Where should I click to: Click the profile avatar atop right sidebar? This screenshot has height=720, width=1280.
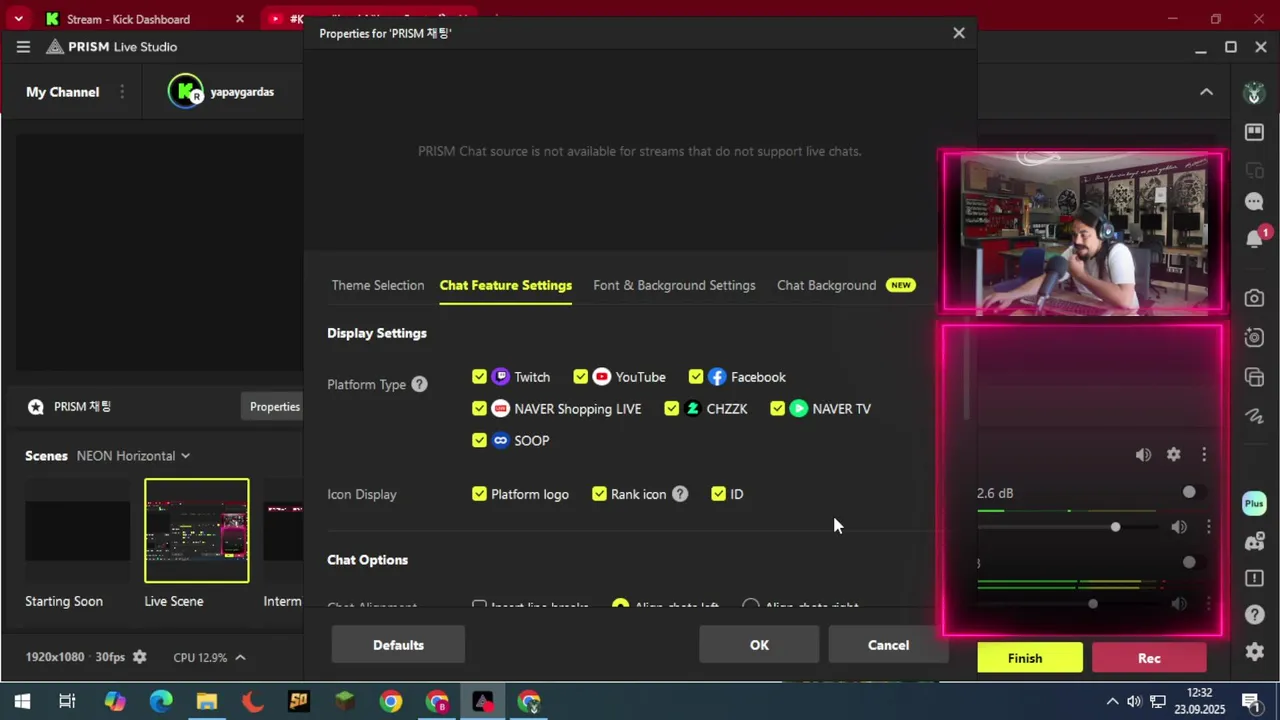[1254, 93]
